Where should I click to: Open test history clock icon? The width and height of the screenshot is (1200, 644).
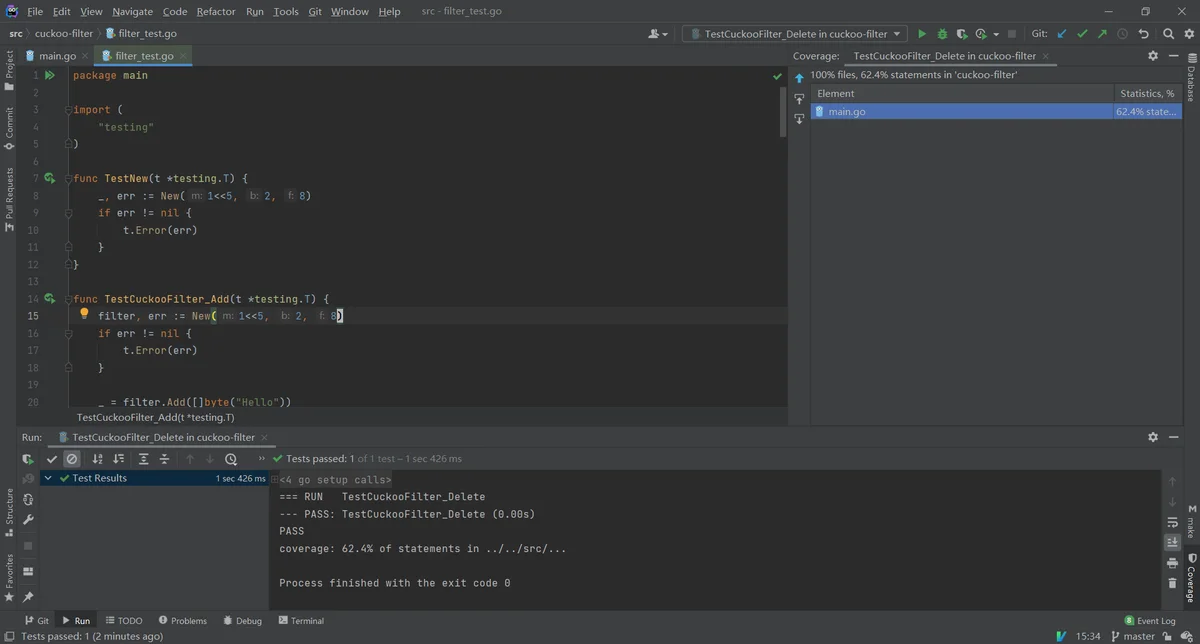[231, 459]
